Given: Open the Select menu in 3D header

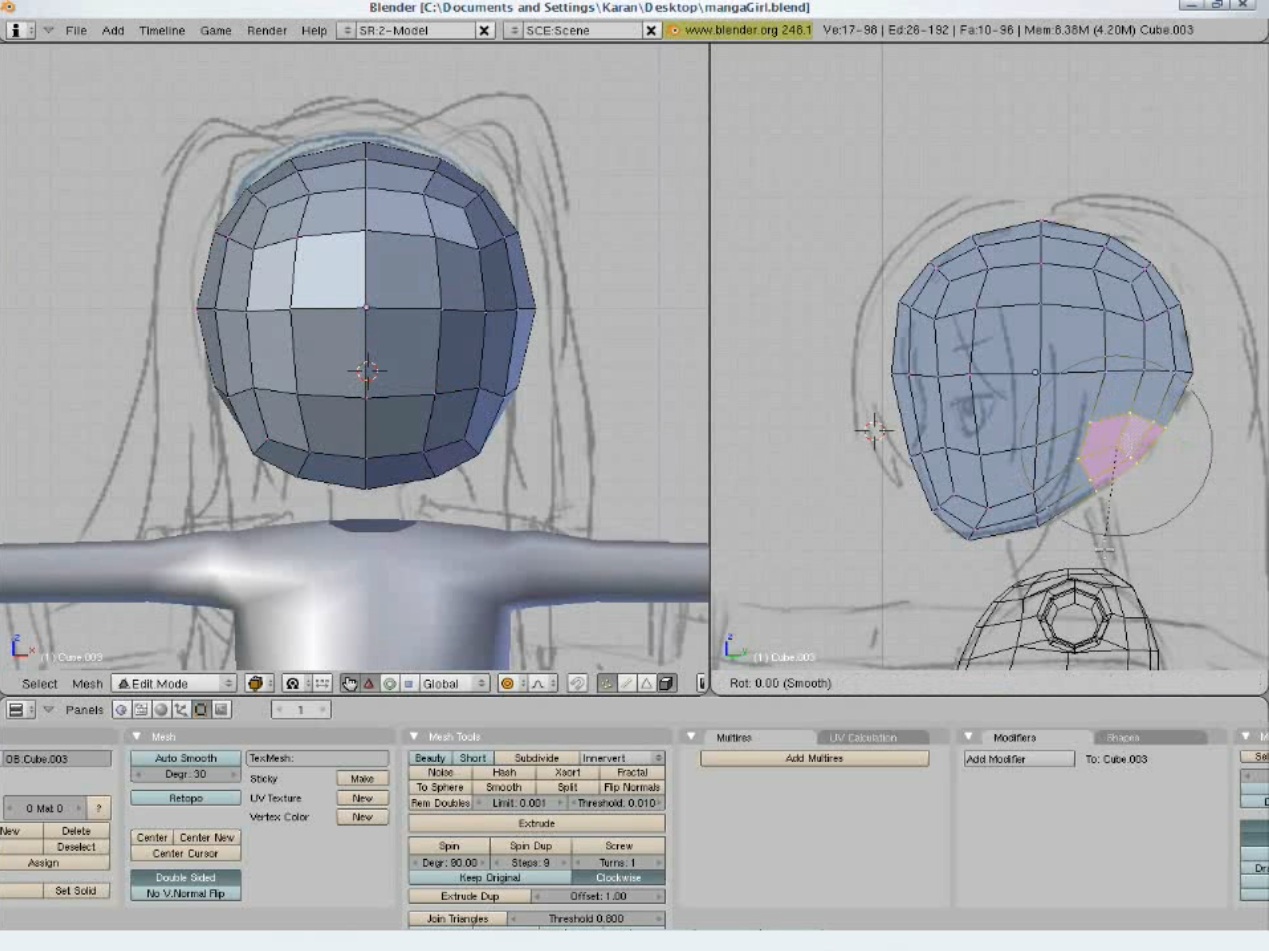Looking at the screenshot, I should click(40, 684).
